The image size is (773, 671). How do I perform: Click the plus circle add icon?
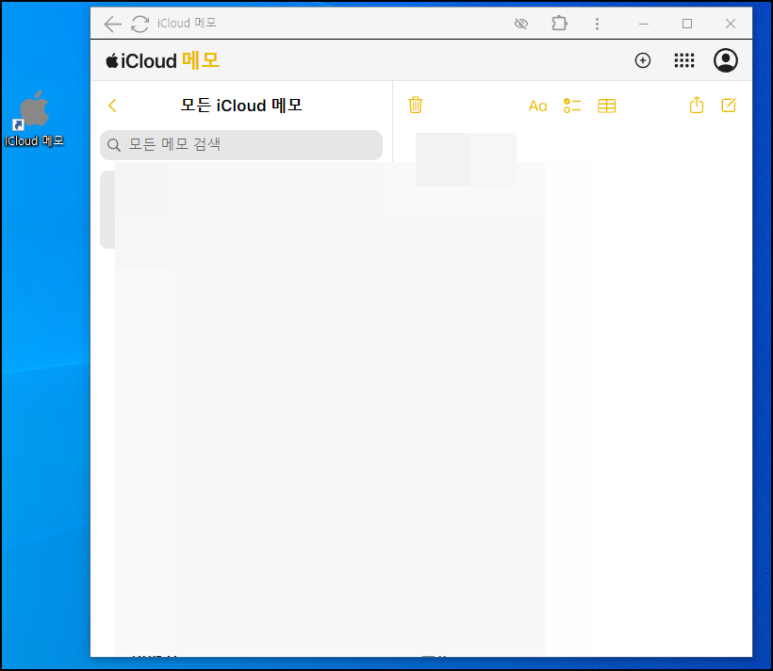coord(642,61)
